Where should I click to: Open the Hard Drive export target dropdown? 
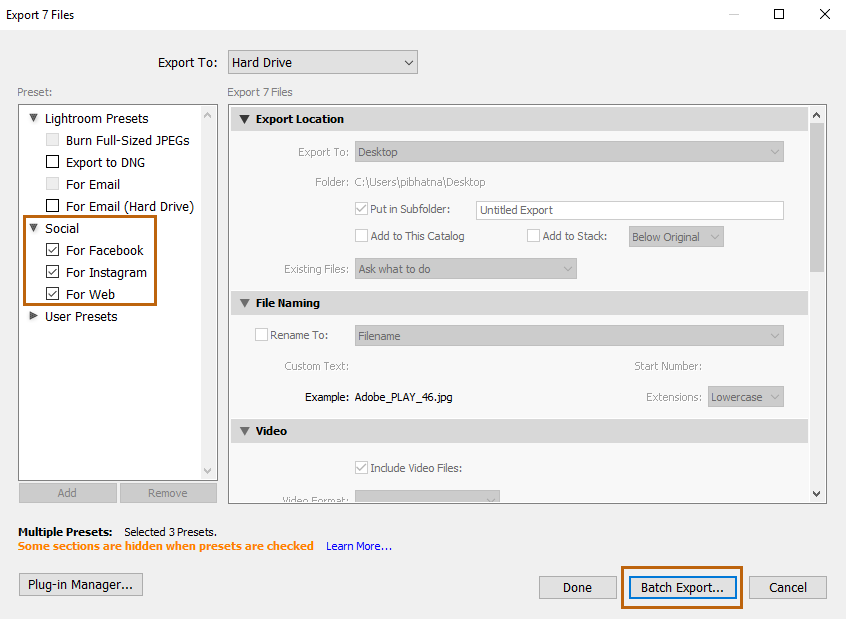[x=322, y=62]
